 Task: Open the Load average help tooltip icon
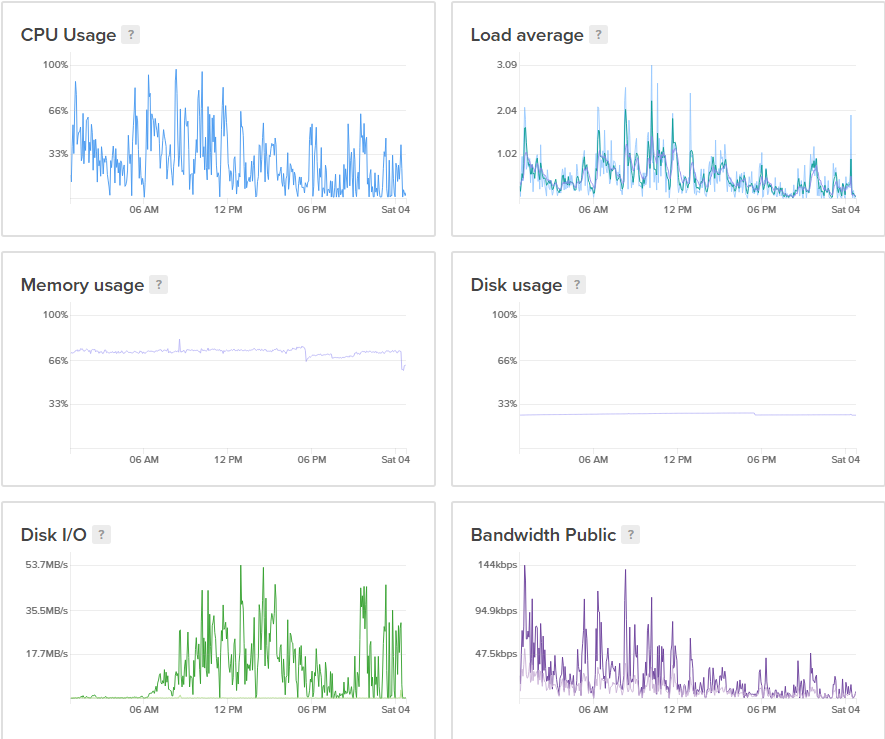click(x=598, y=35)
